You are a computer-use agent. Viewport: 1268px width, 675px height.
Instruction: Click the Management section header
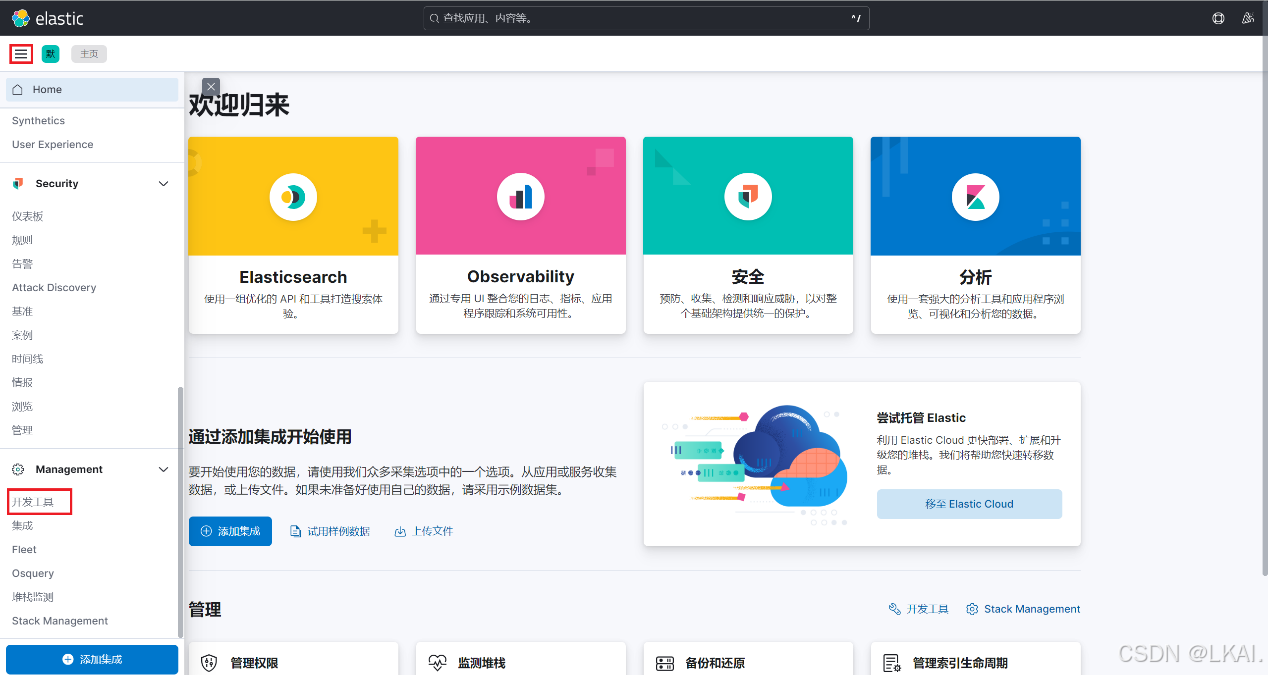click(92, 470)
